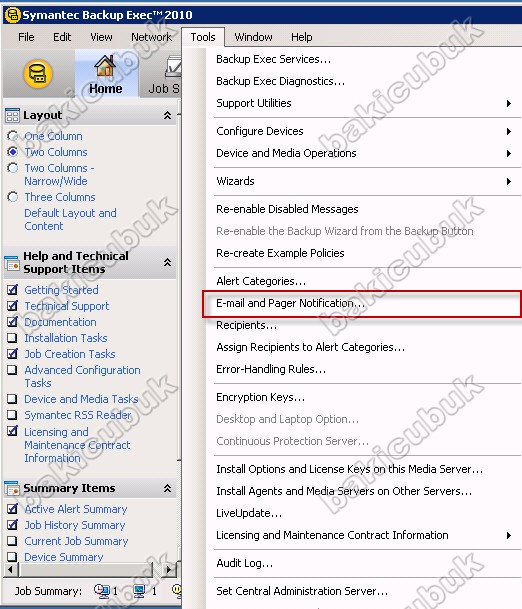The height and width of the screenshot is (609, 522).
Task: Click the Layout panel icon
Action: 12,115
